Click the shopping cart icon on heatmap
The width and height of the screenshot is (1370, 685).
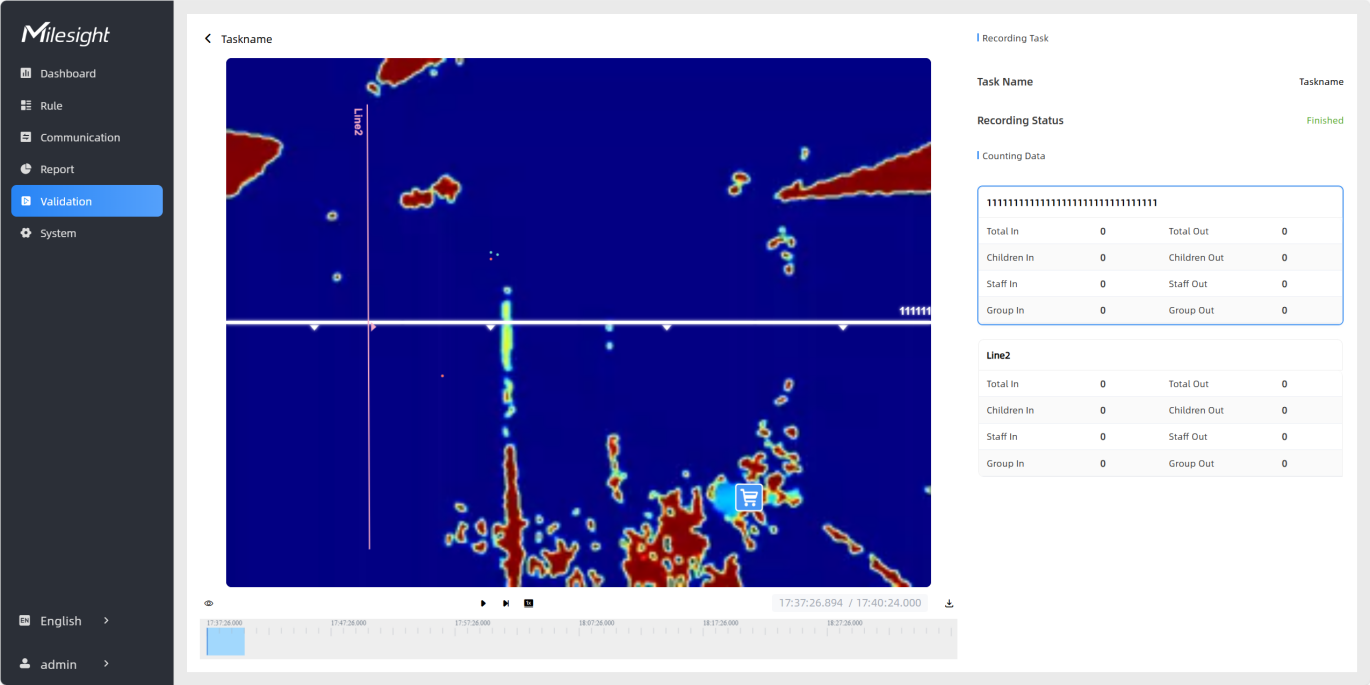[749, 497]
